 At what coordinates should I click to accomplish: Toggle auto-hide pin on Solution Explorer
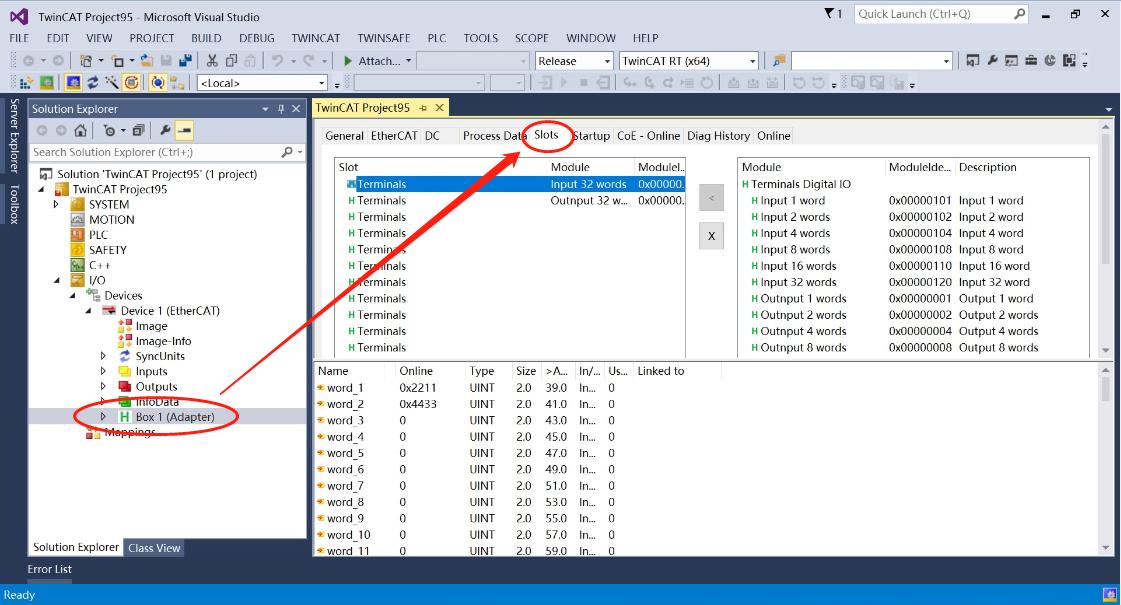click(x=281, y=109)
